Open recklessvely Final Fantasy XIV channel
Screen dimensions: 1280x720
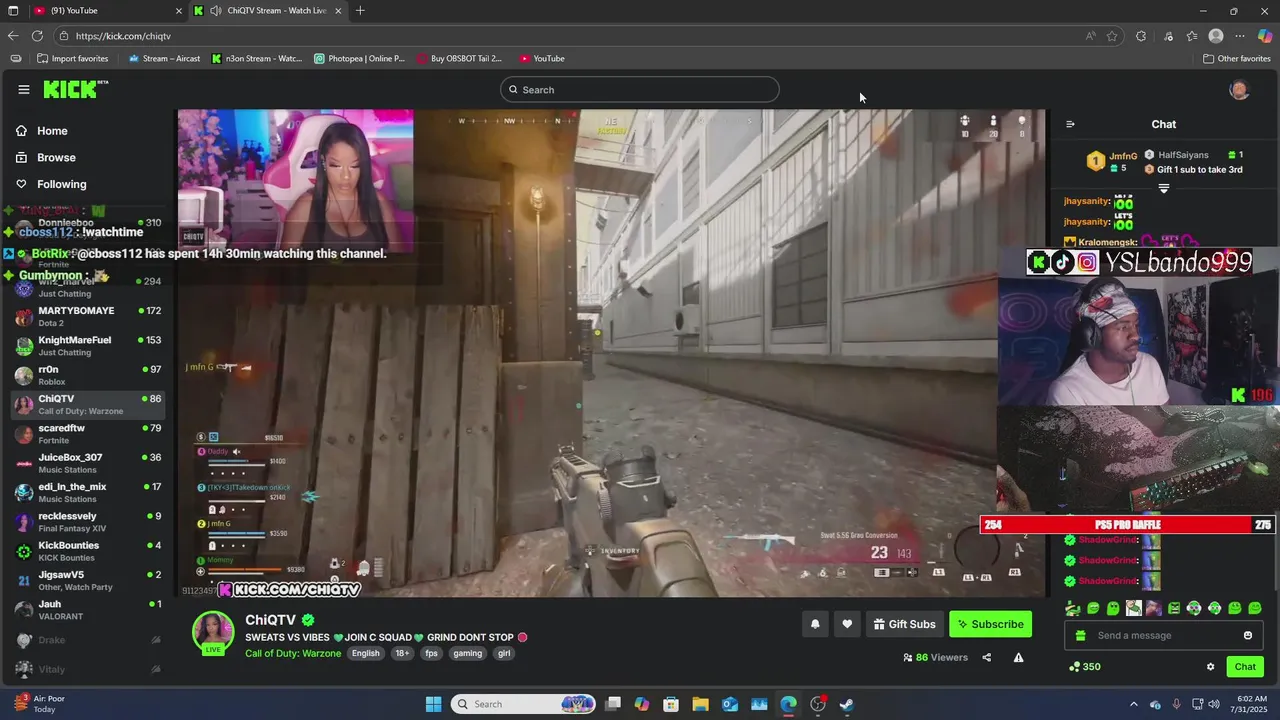pyautogui.click(x=88, y=522)
